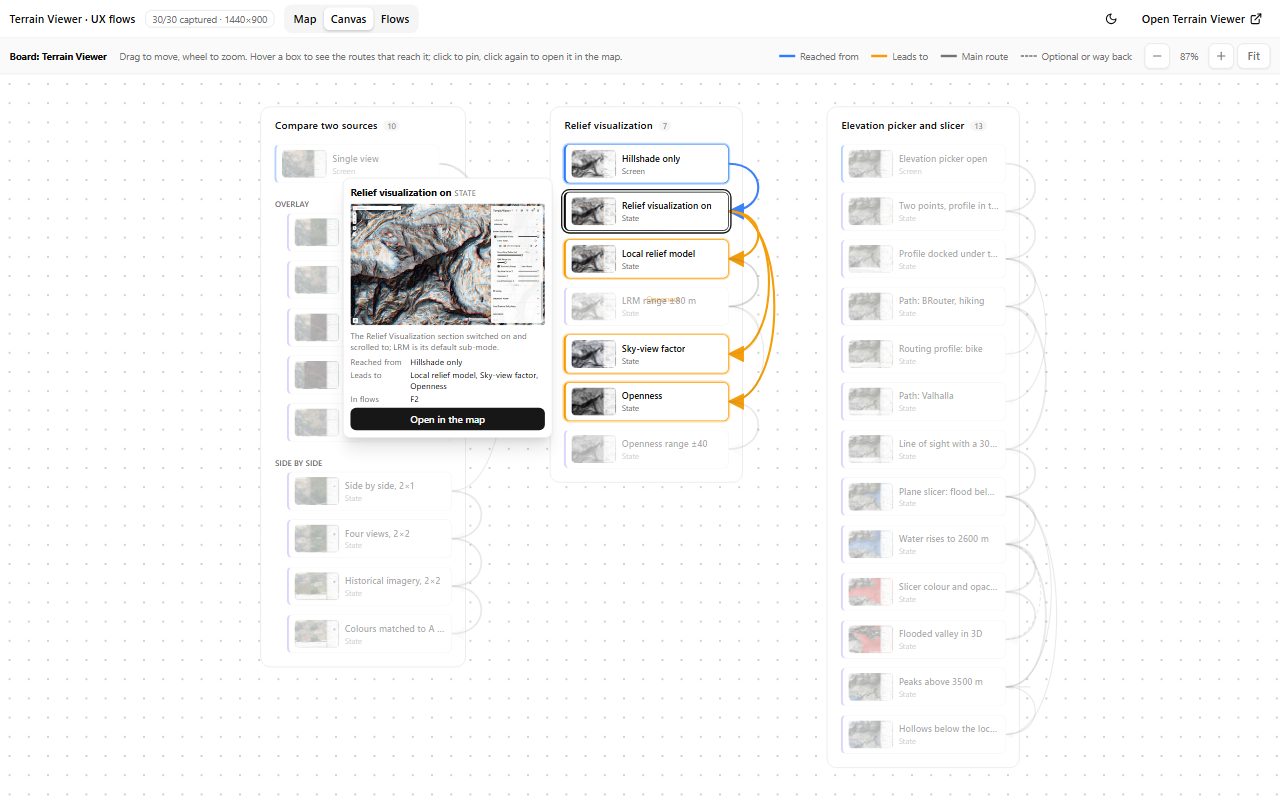Click the OVERLAY section label
This screenshot has height=800, width=1280.
(292, 204)
